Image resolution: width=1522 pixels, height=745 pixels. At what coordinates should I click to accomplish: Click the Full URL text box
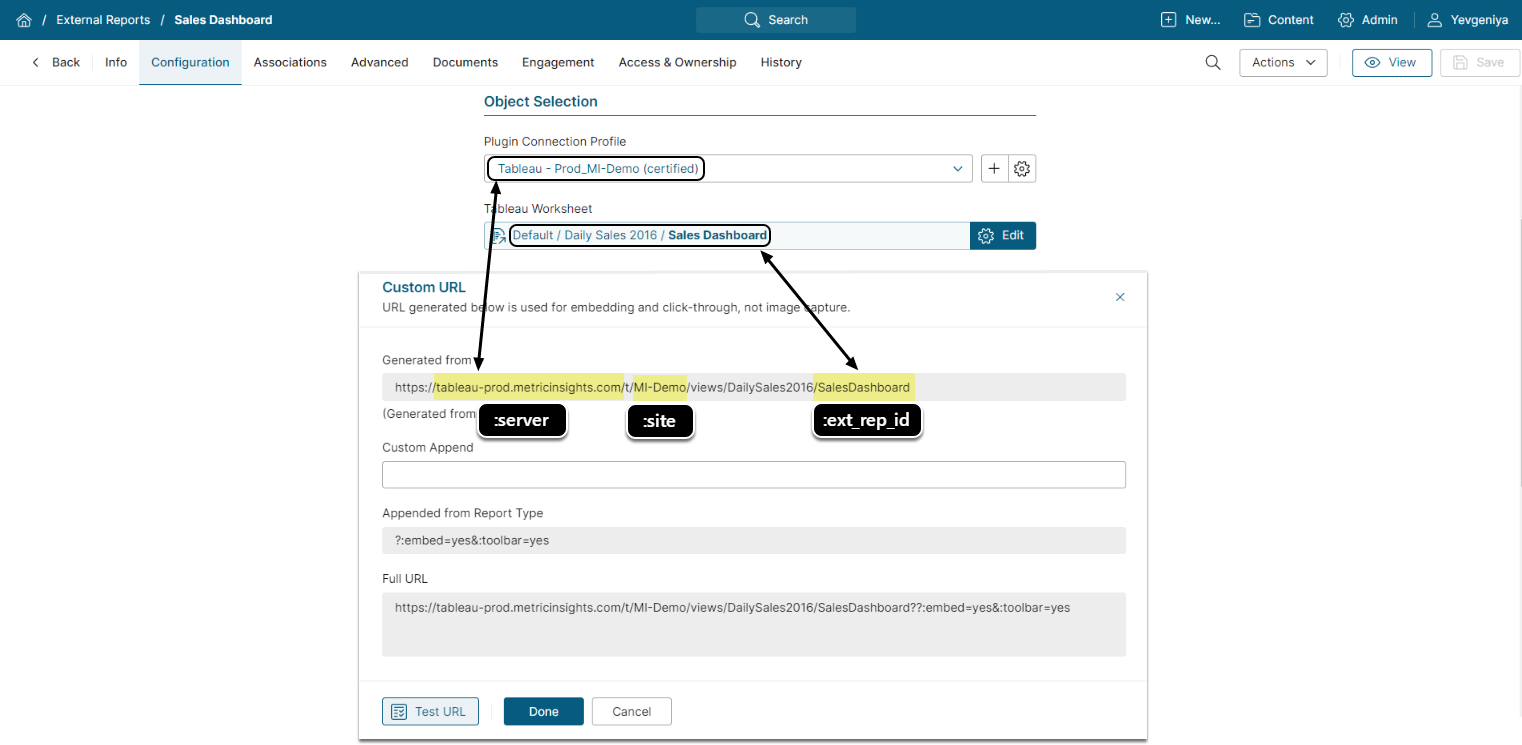[x=754, y=625]
